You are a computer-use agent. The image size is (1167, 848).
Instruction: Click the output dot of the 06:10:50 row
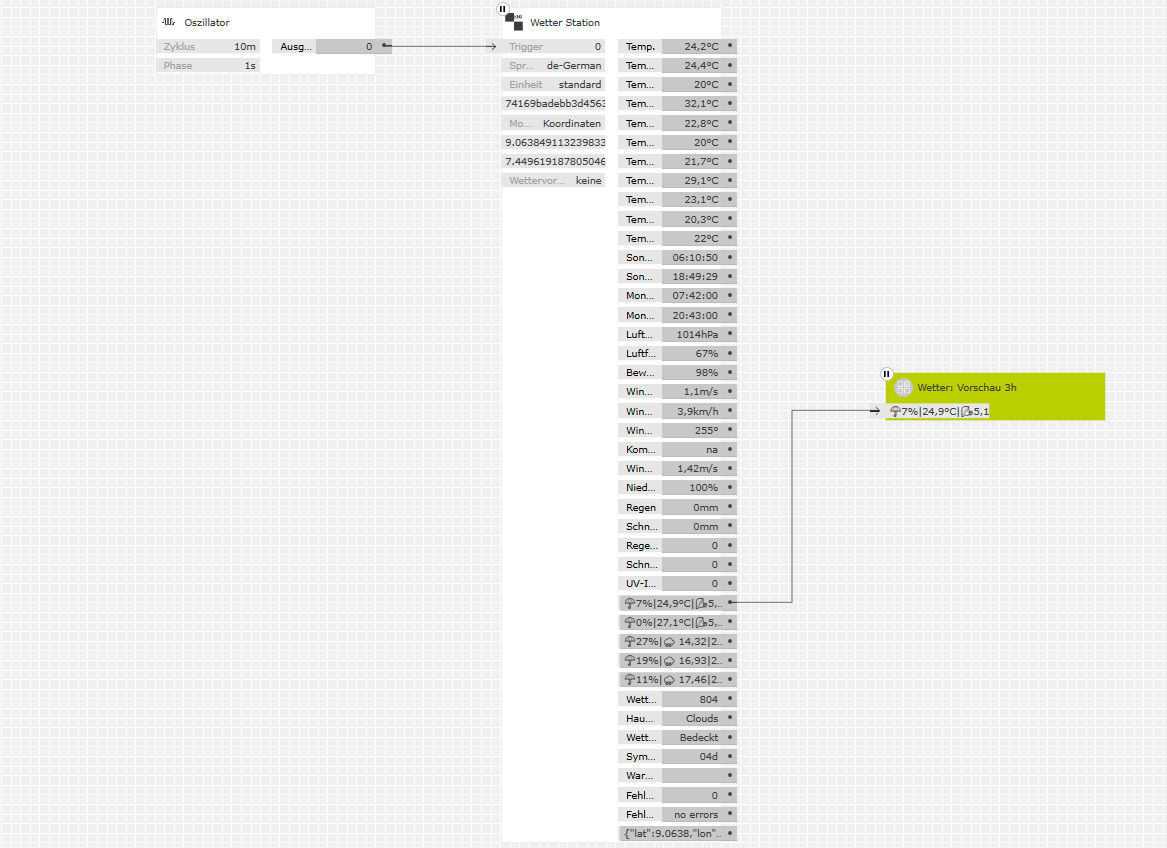[730, 257]
